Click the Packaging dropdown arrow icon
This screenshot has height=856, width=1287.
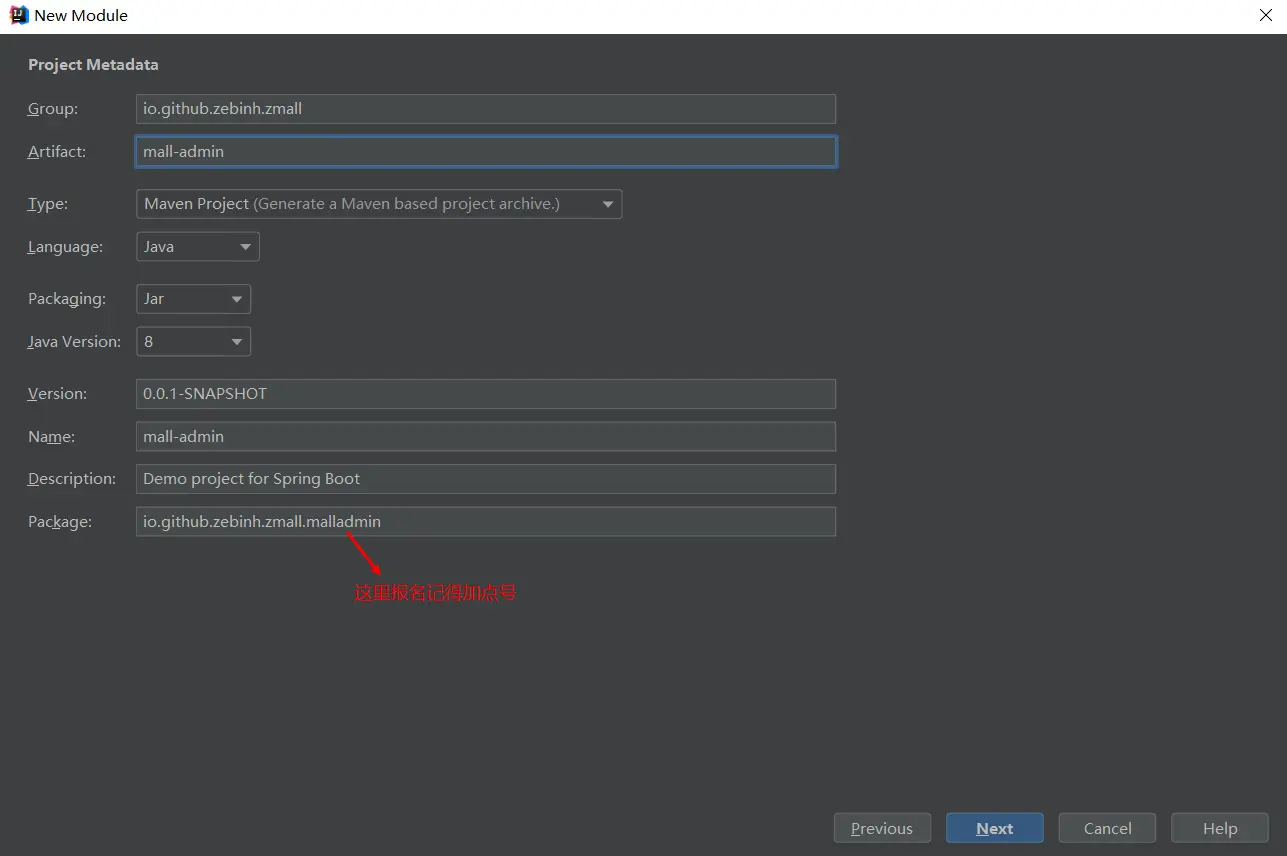pos(236,299)
